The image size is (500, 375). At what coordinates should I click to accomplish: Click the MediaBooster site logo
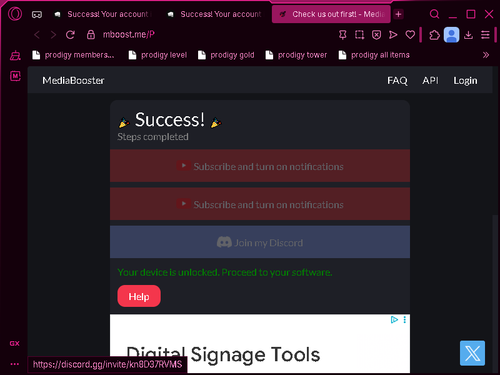[73, 80]
